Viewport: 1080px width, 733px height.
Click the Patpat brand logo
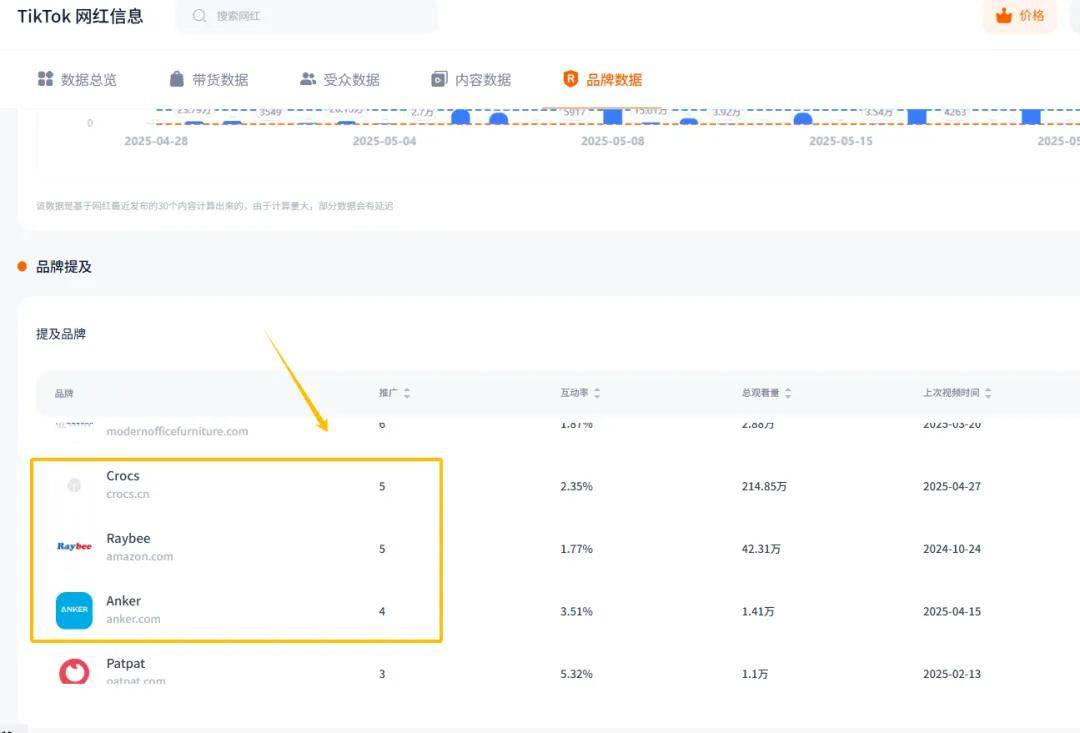click(x=74, y=671)
